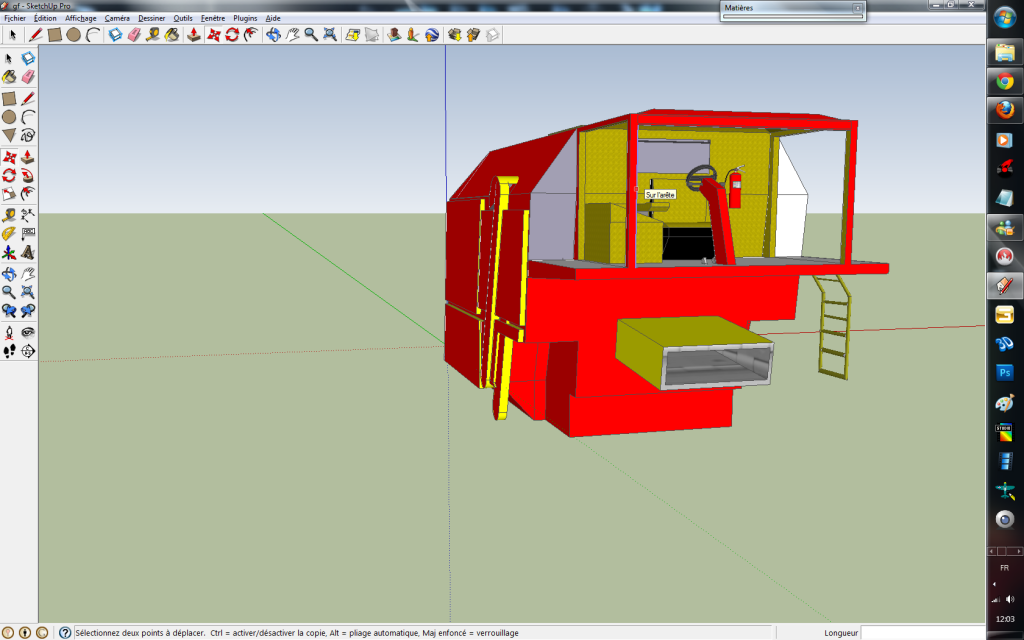
Task: Open the Aide menu
Action: (x=273, y=18)
